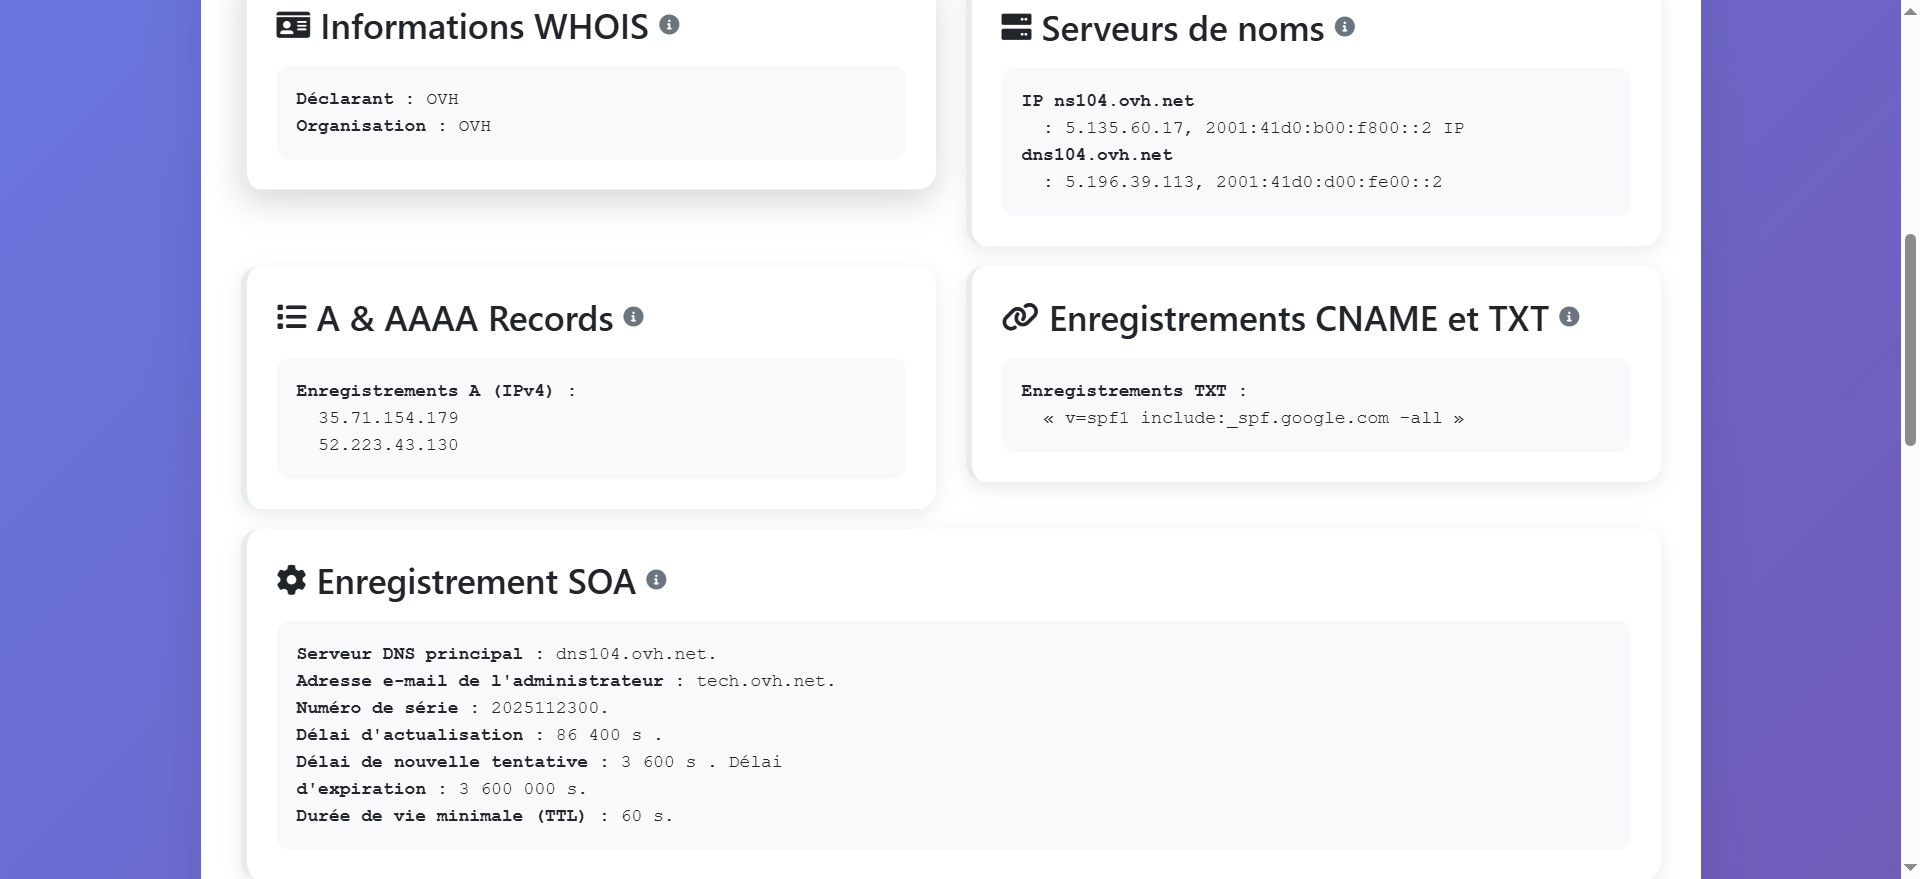The width and height of the screenshot is (1920, 879).
Task: Click the serial number 2025112300
Action: point(545,707)
